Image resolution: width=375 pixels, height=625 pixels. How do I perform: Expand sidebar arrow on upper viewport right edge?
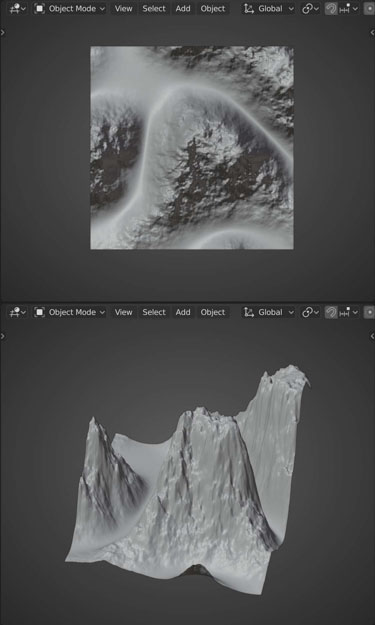[372, 33]
